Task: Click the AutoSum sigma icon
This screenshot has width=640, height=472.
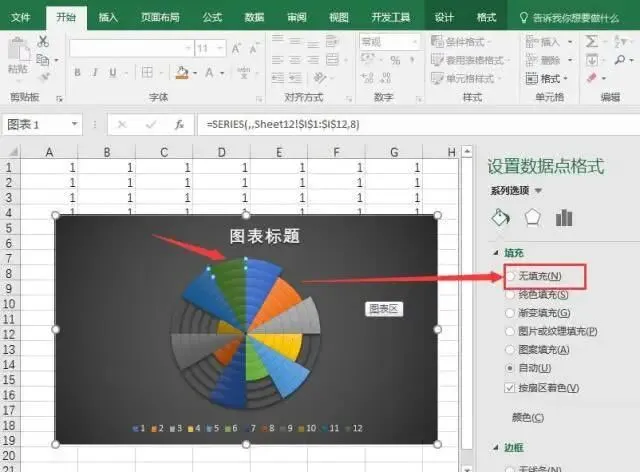Action: [591, 41]
